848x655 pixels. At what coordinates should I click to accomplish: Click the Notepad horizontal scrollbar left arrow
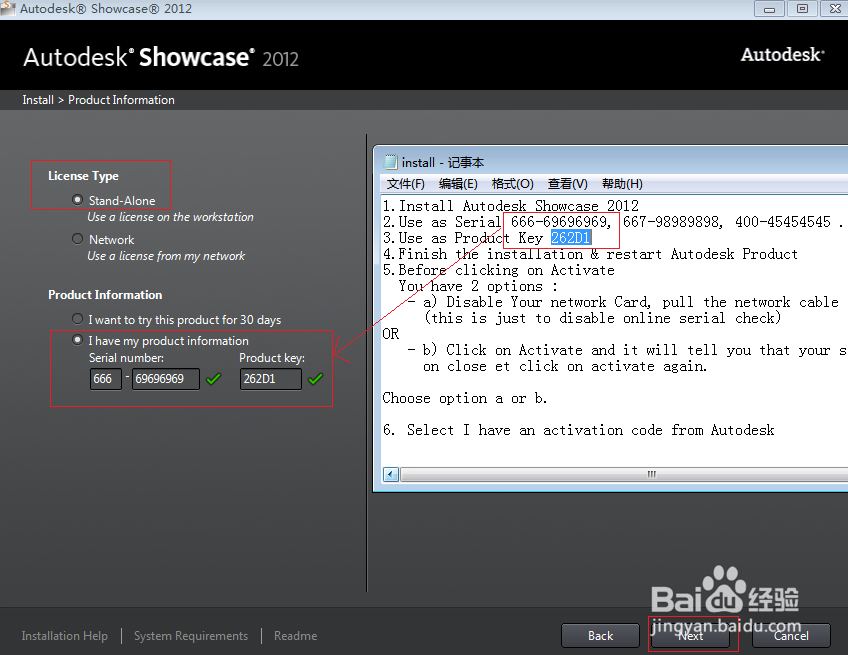click(391, 474)
